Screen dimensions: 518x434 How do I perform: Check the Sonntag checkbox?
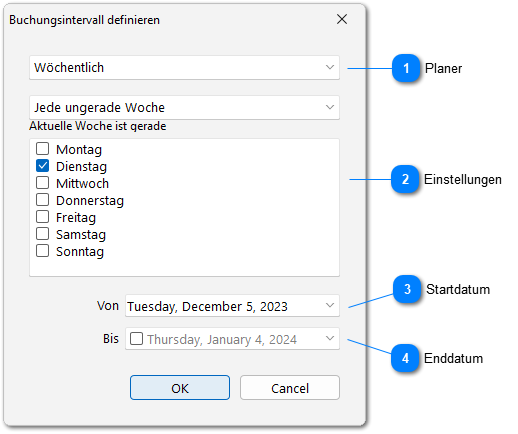(x=43, y=251)
